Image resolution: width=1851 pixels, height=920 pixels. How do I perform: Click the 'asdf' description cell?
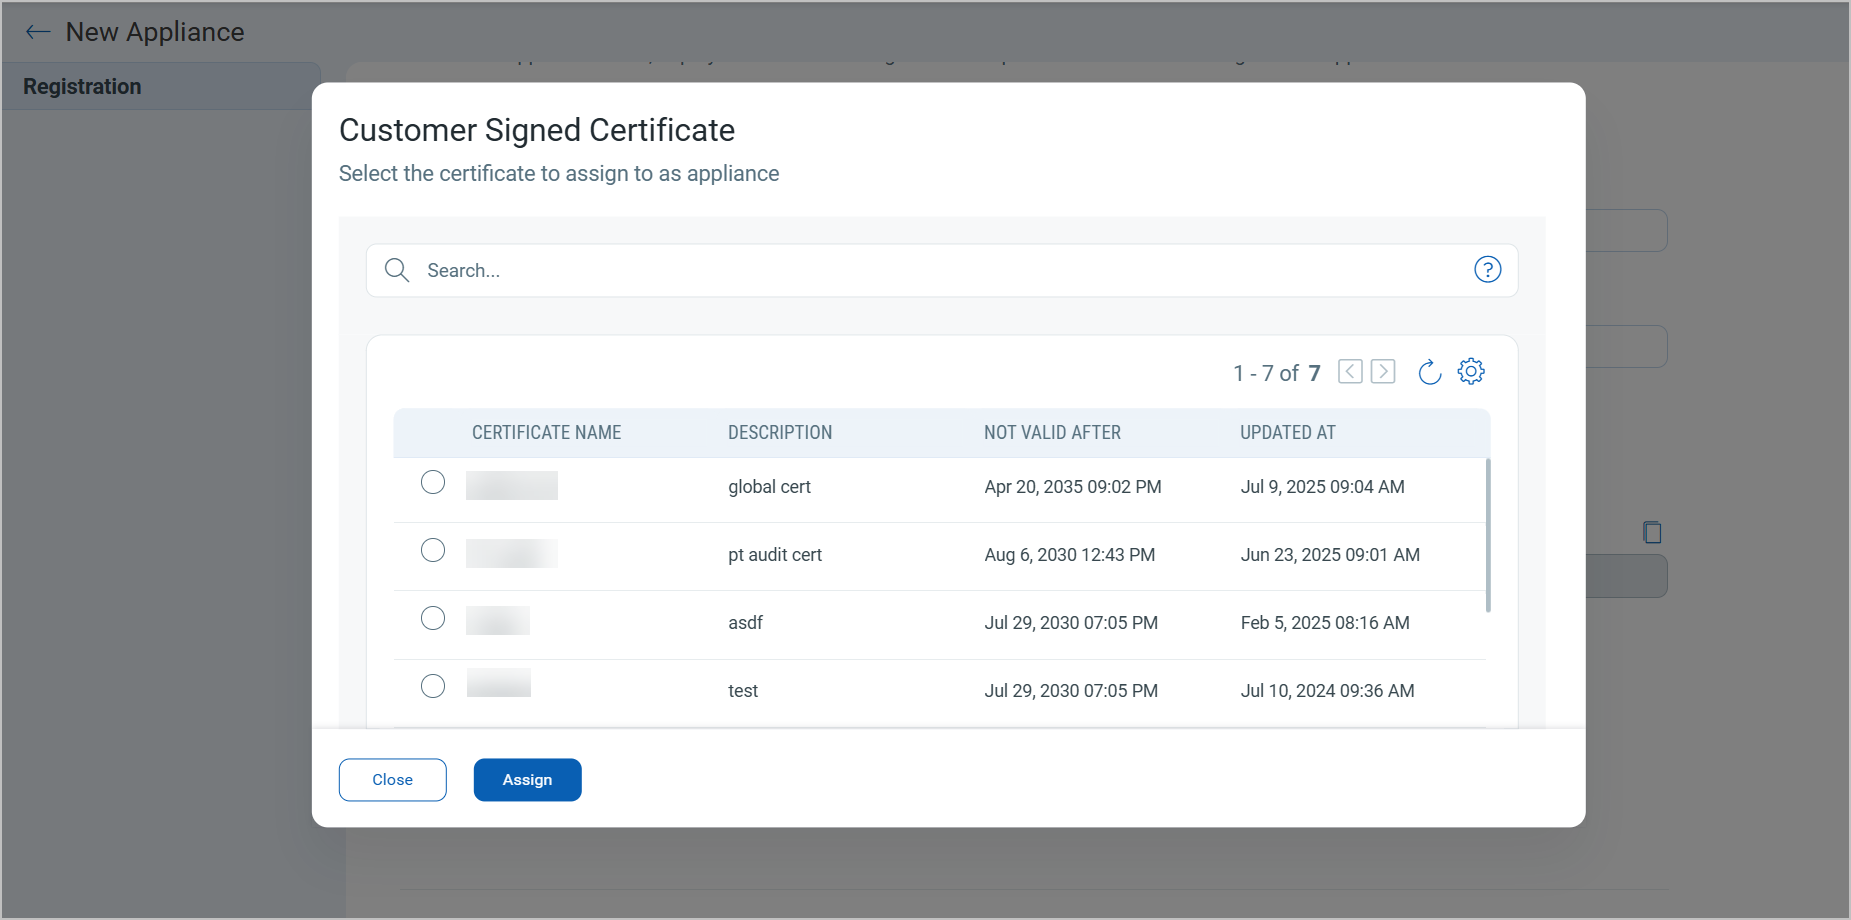[745, 623]
